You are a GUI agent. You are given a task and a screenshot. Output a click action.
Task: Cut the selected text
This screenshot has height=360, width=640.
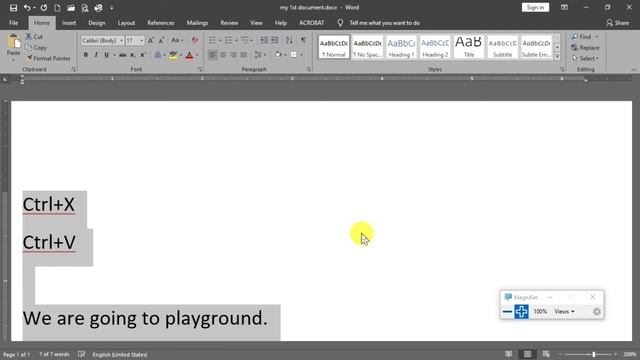tap(34, 37)
